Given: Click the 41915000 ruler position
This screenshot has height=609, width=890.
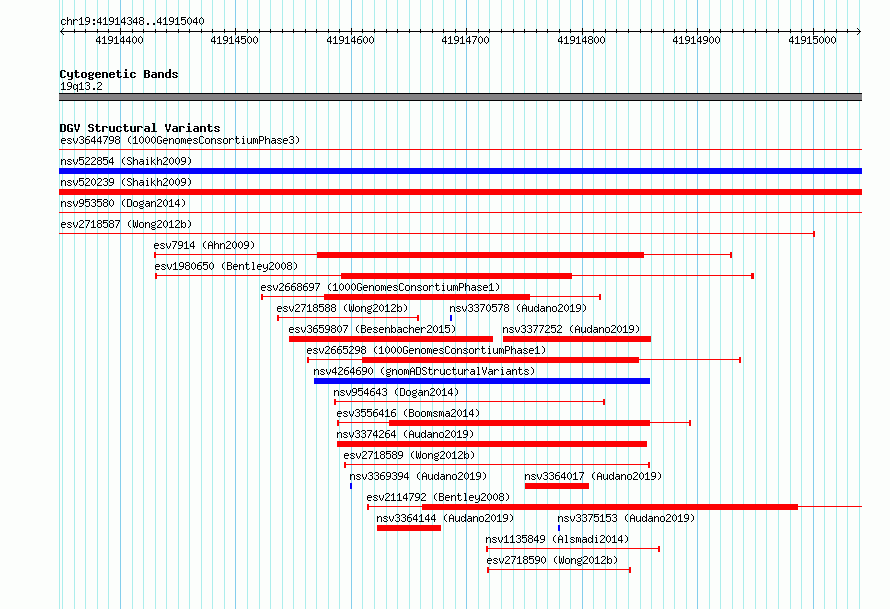Looking at the screenshot, I should point(812,40).
